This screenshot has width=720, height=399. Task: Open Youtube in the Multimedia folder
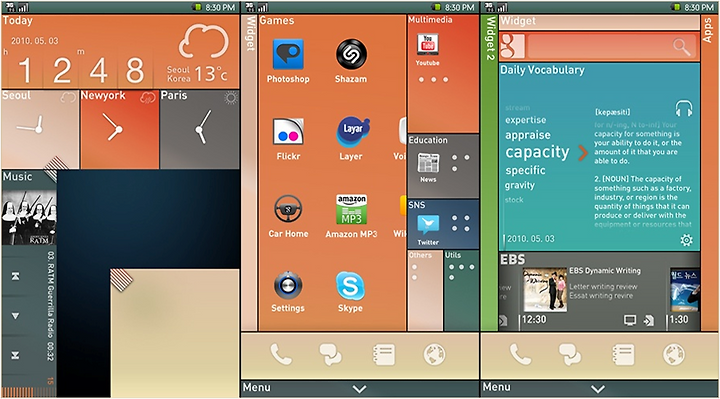point(428,45)
